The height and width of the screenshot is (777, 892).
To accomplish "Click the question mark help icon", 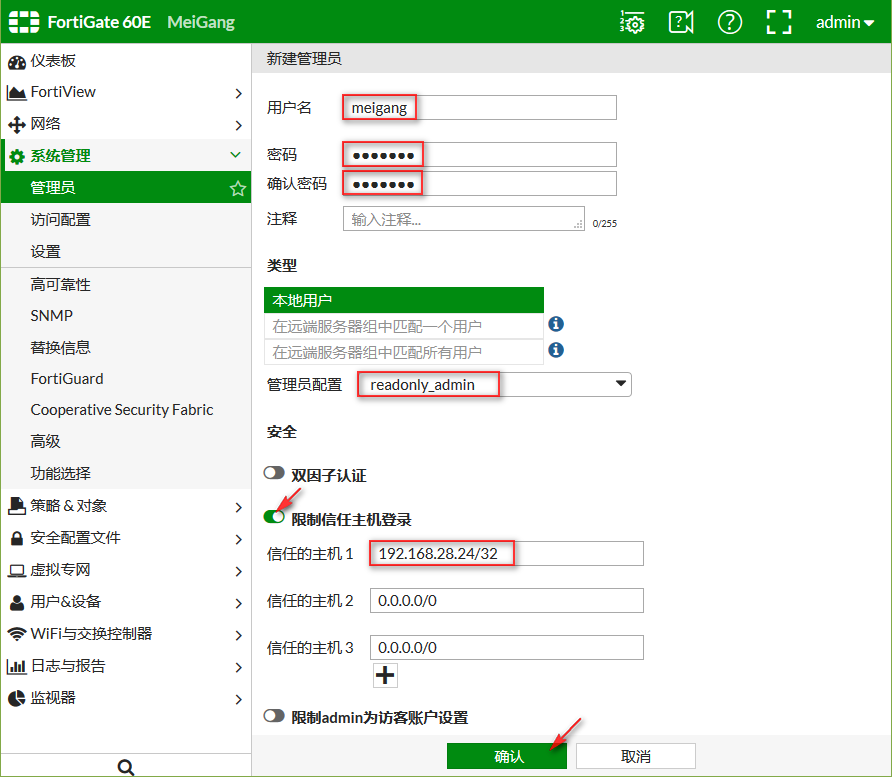I will [730, 22].
